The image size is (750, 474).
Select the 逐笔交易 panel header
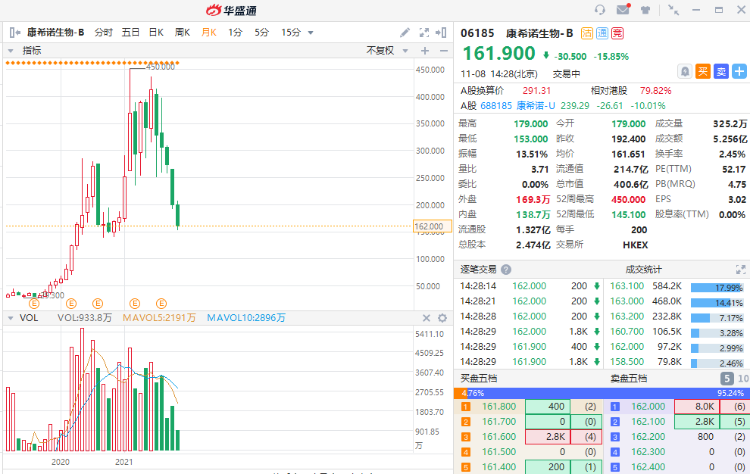pyautogui.click(x=478, y=269)
